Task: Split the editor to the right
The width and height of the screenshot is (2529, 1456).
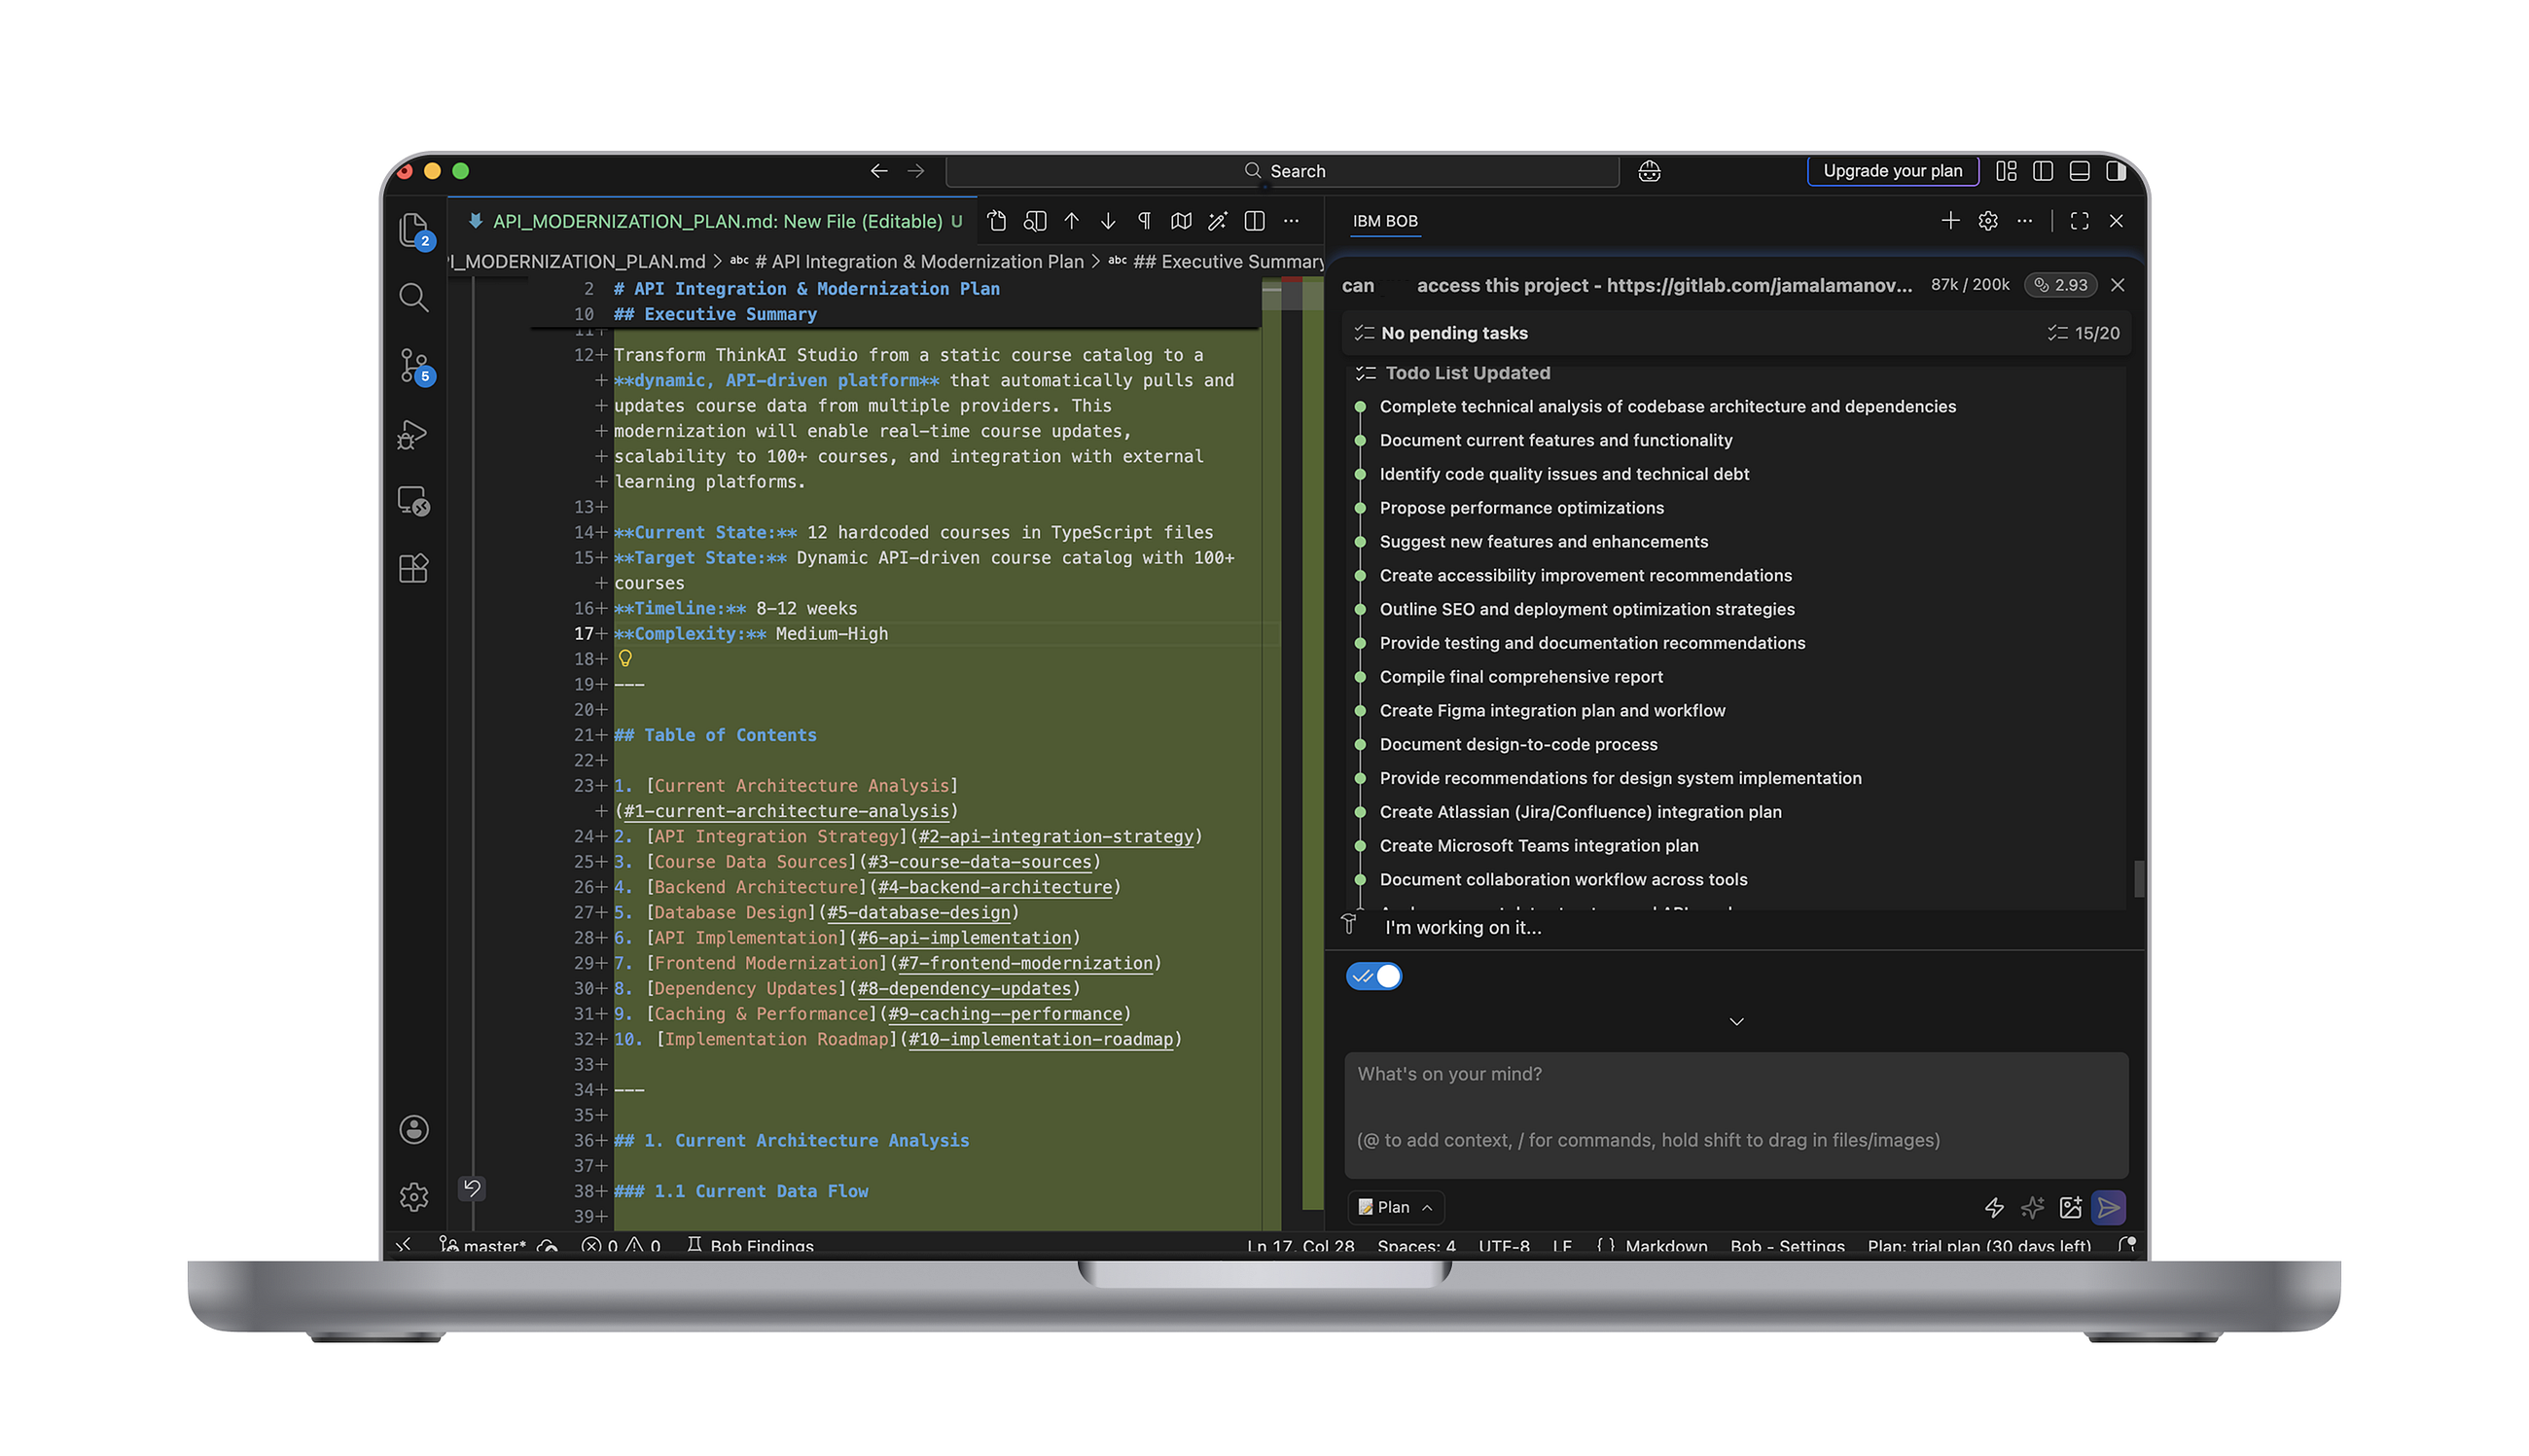Action: tap(1254, 221)
